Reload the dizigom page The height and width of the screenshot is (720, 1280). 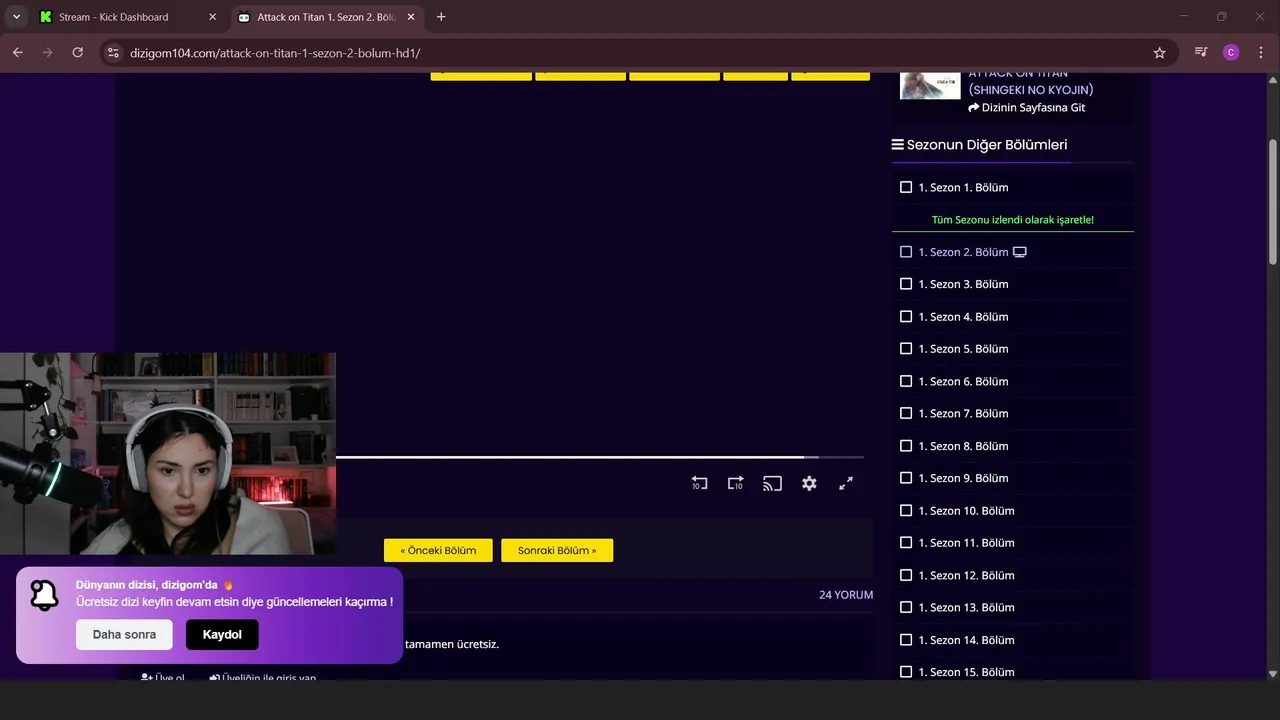78,53
